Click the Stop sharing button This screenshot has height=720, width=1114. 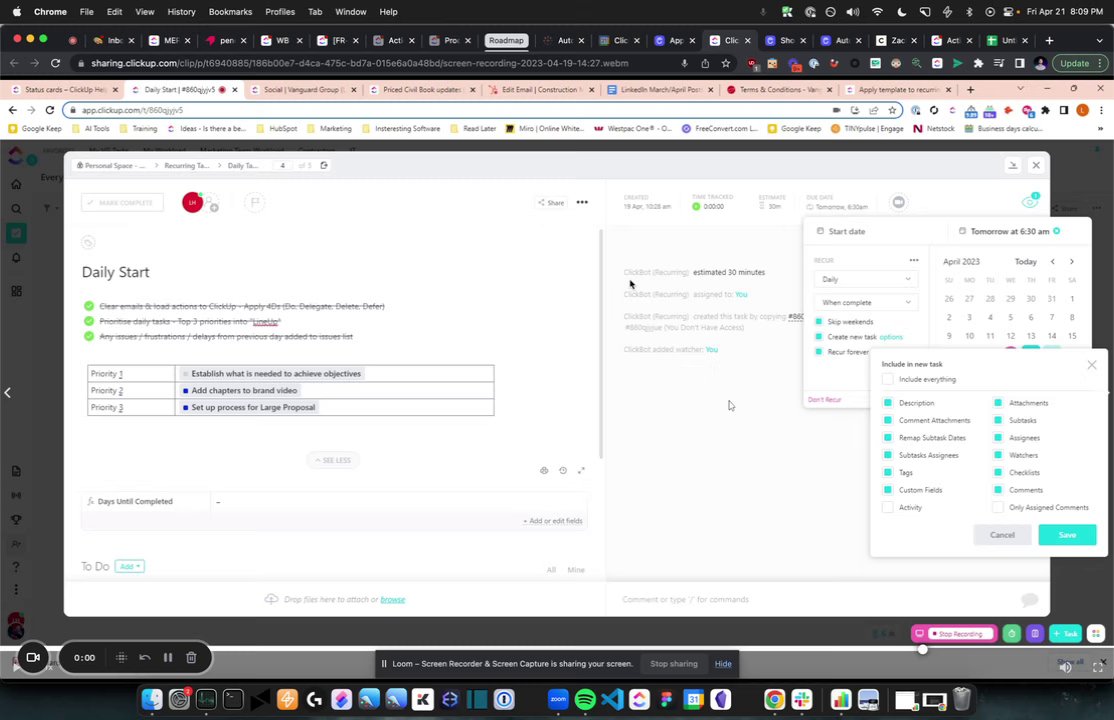pyautogui.click(x=674, y=664)
